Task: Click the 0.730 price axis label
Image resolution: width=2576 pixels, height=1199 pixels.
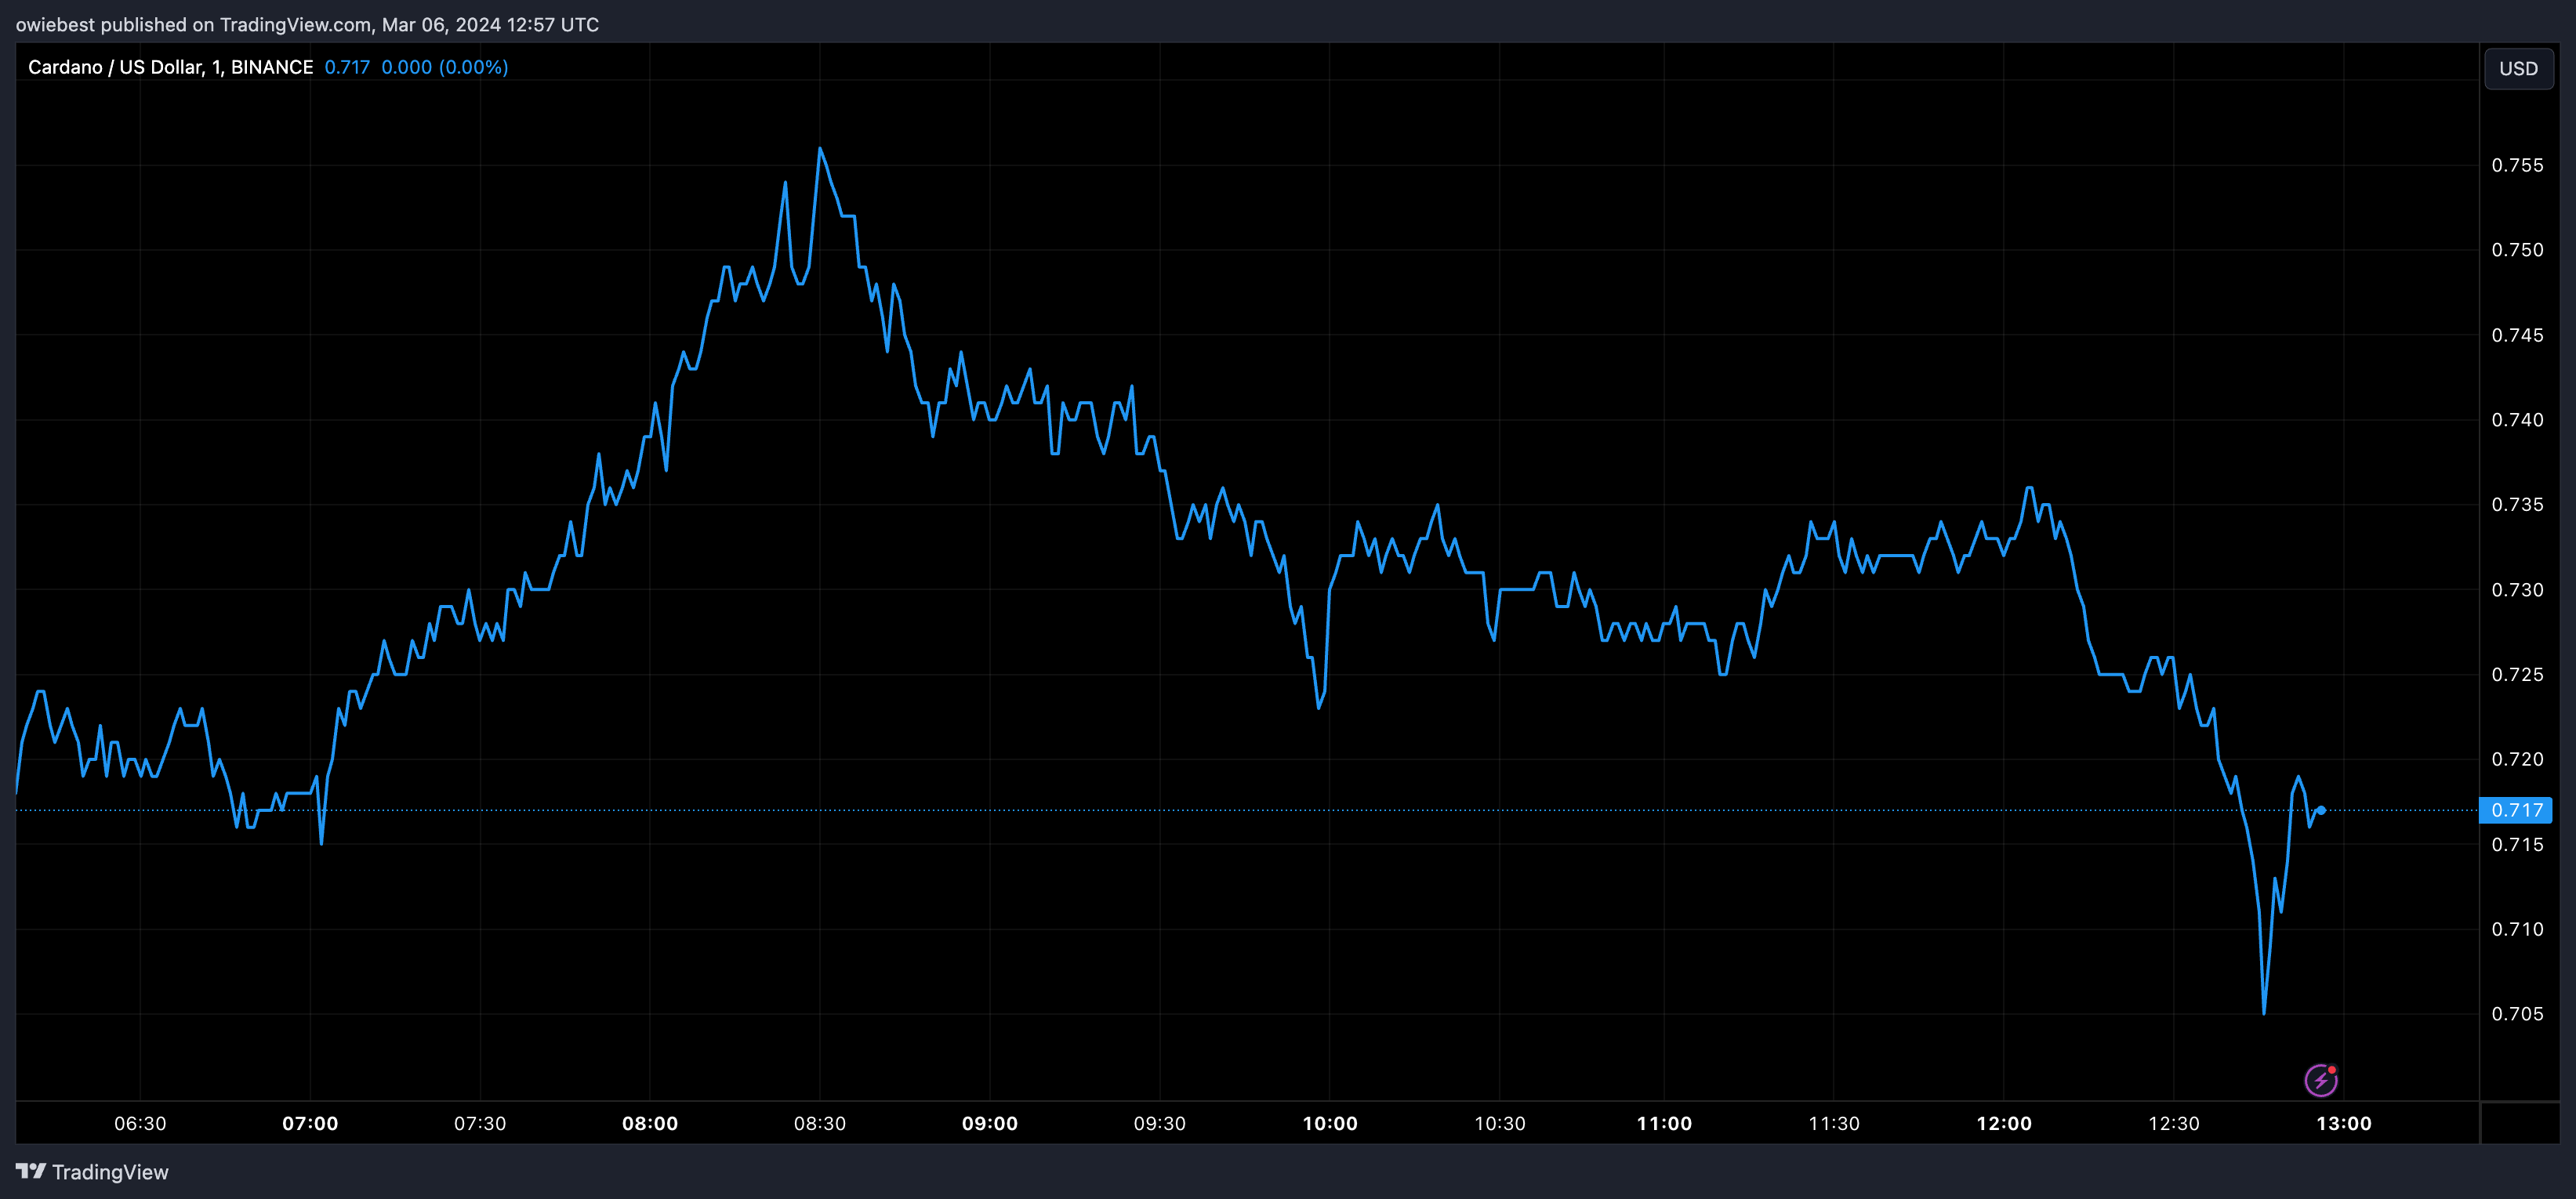Action: click(2517, 590)
